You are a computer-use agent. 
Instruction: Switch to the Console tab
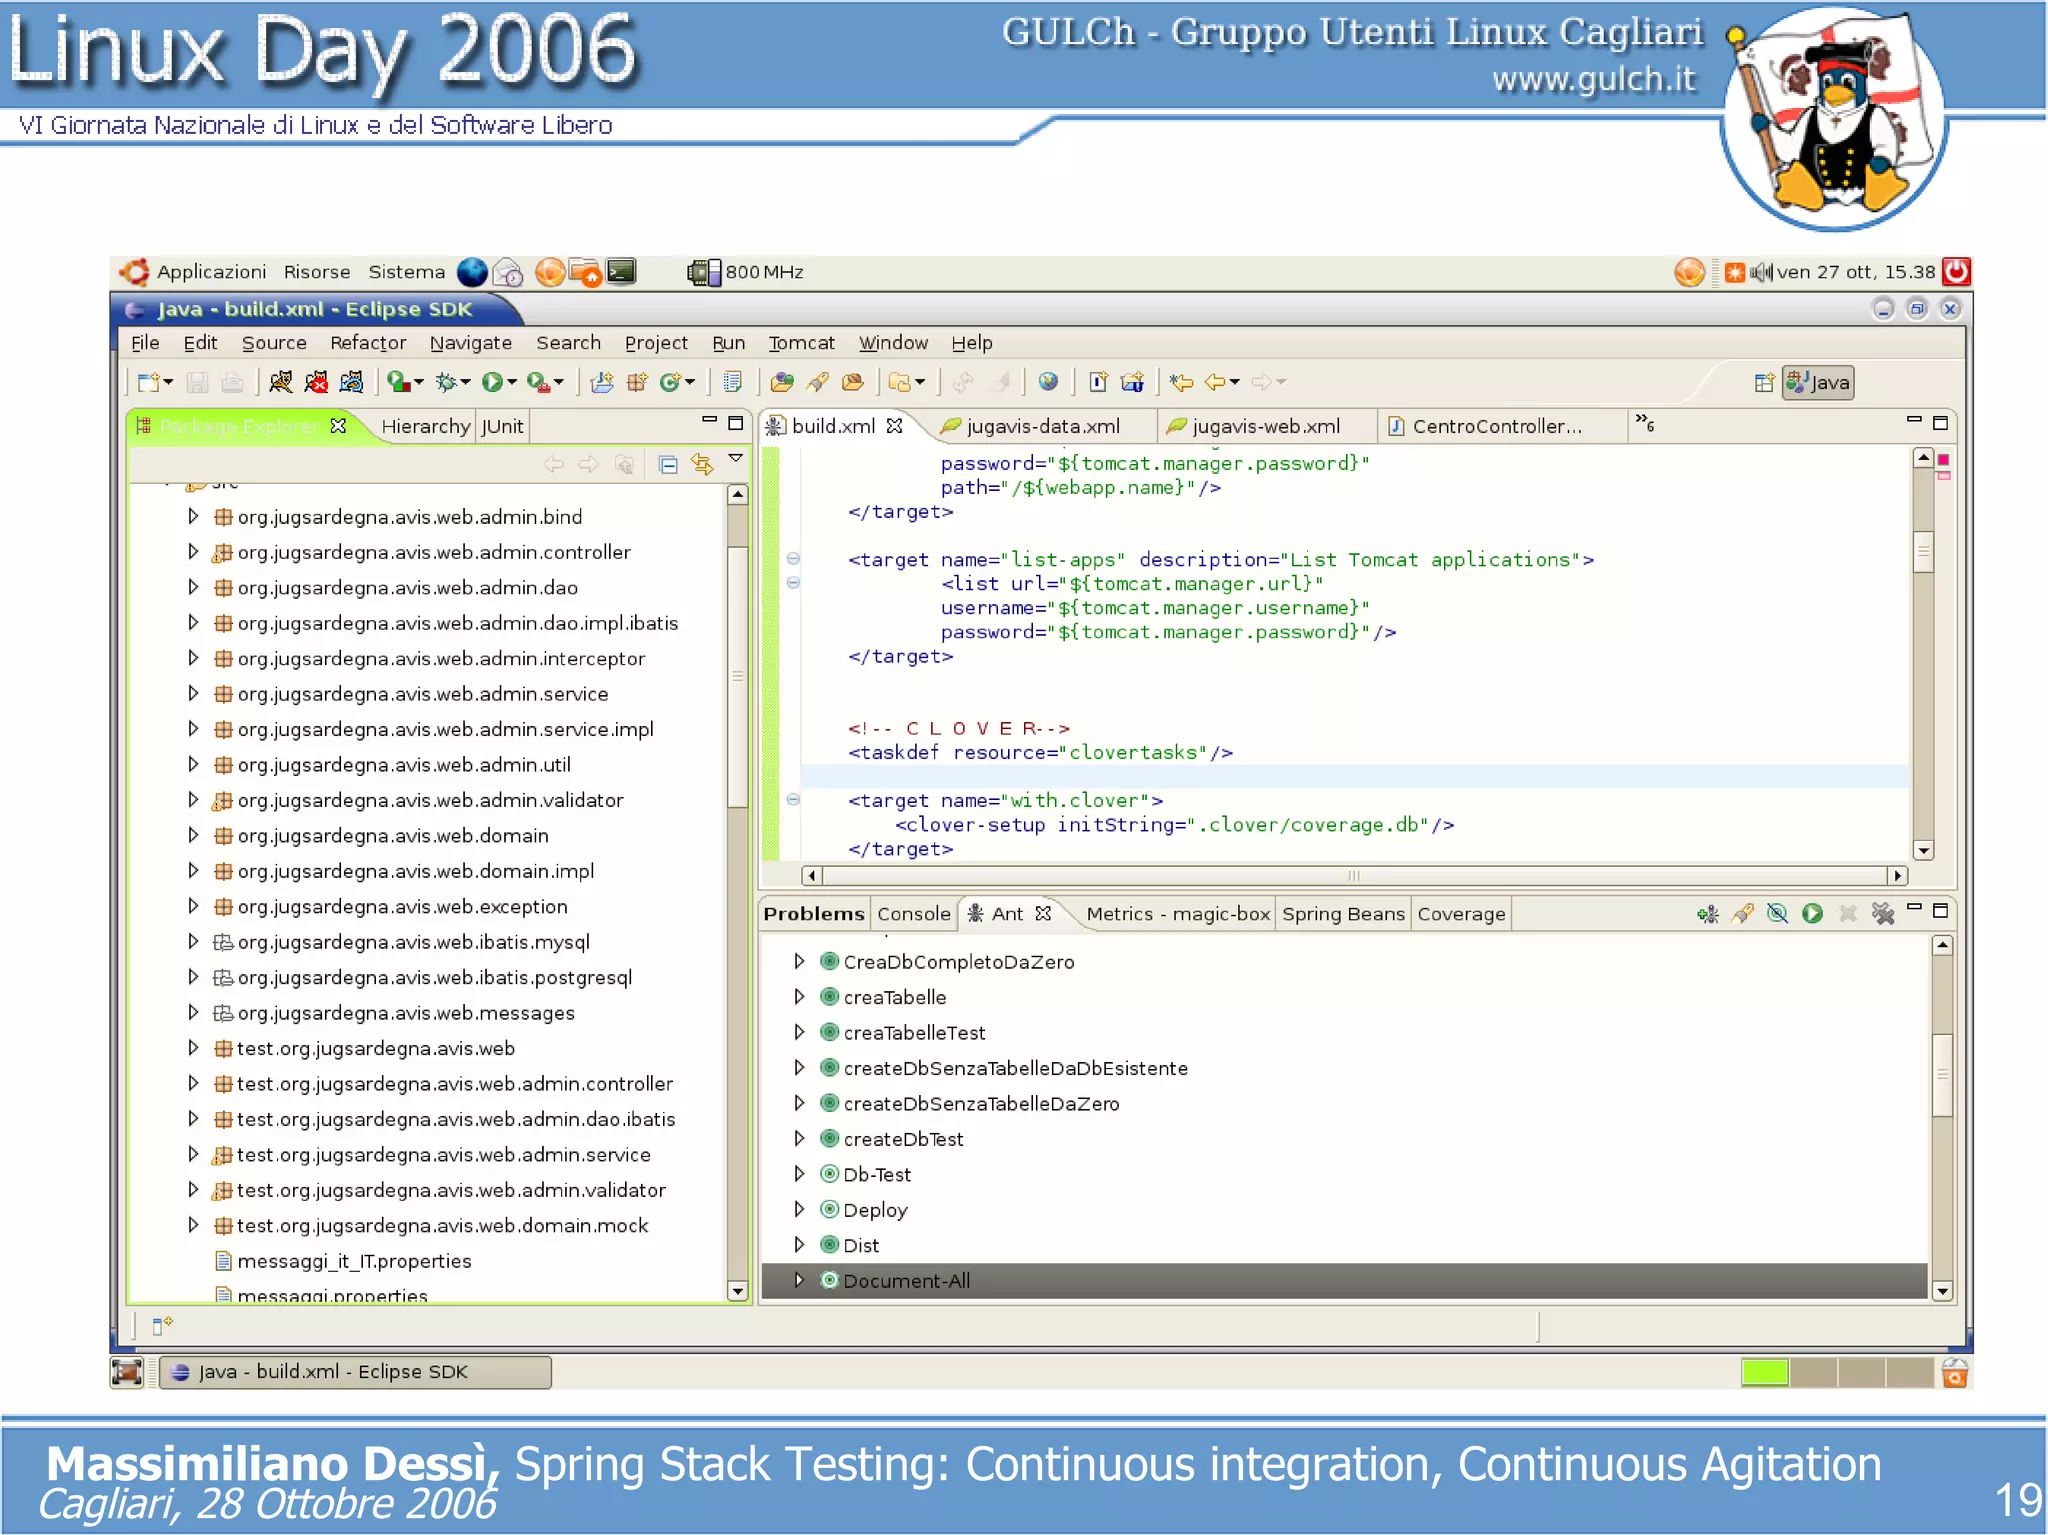click(x=913, y=914)
